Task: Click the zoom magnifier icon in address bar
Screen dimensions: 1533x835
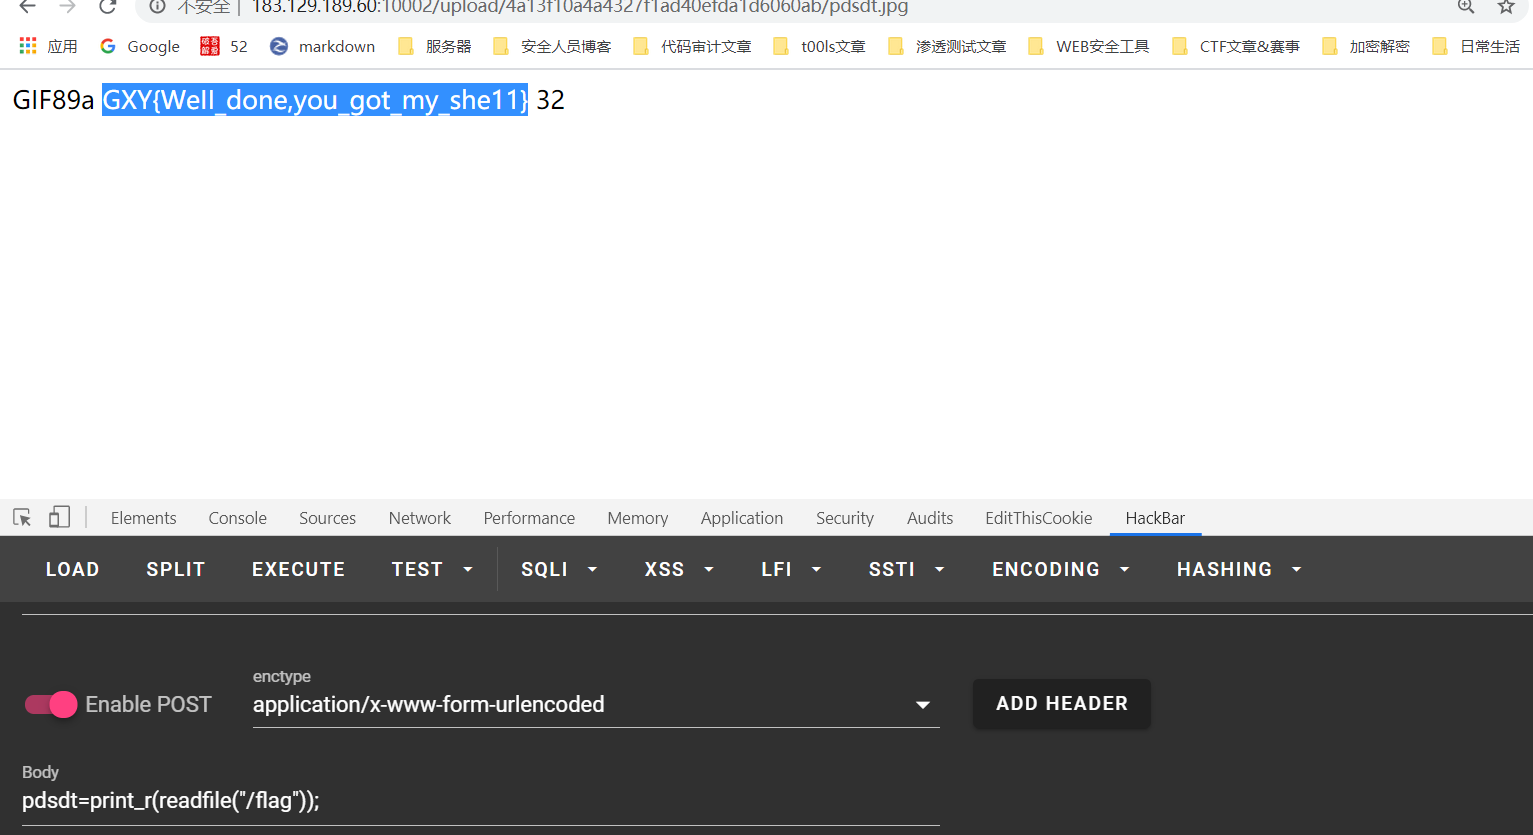Action: click(x=1466, y=7)
